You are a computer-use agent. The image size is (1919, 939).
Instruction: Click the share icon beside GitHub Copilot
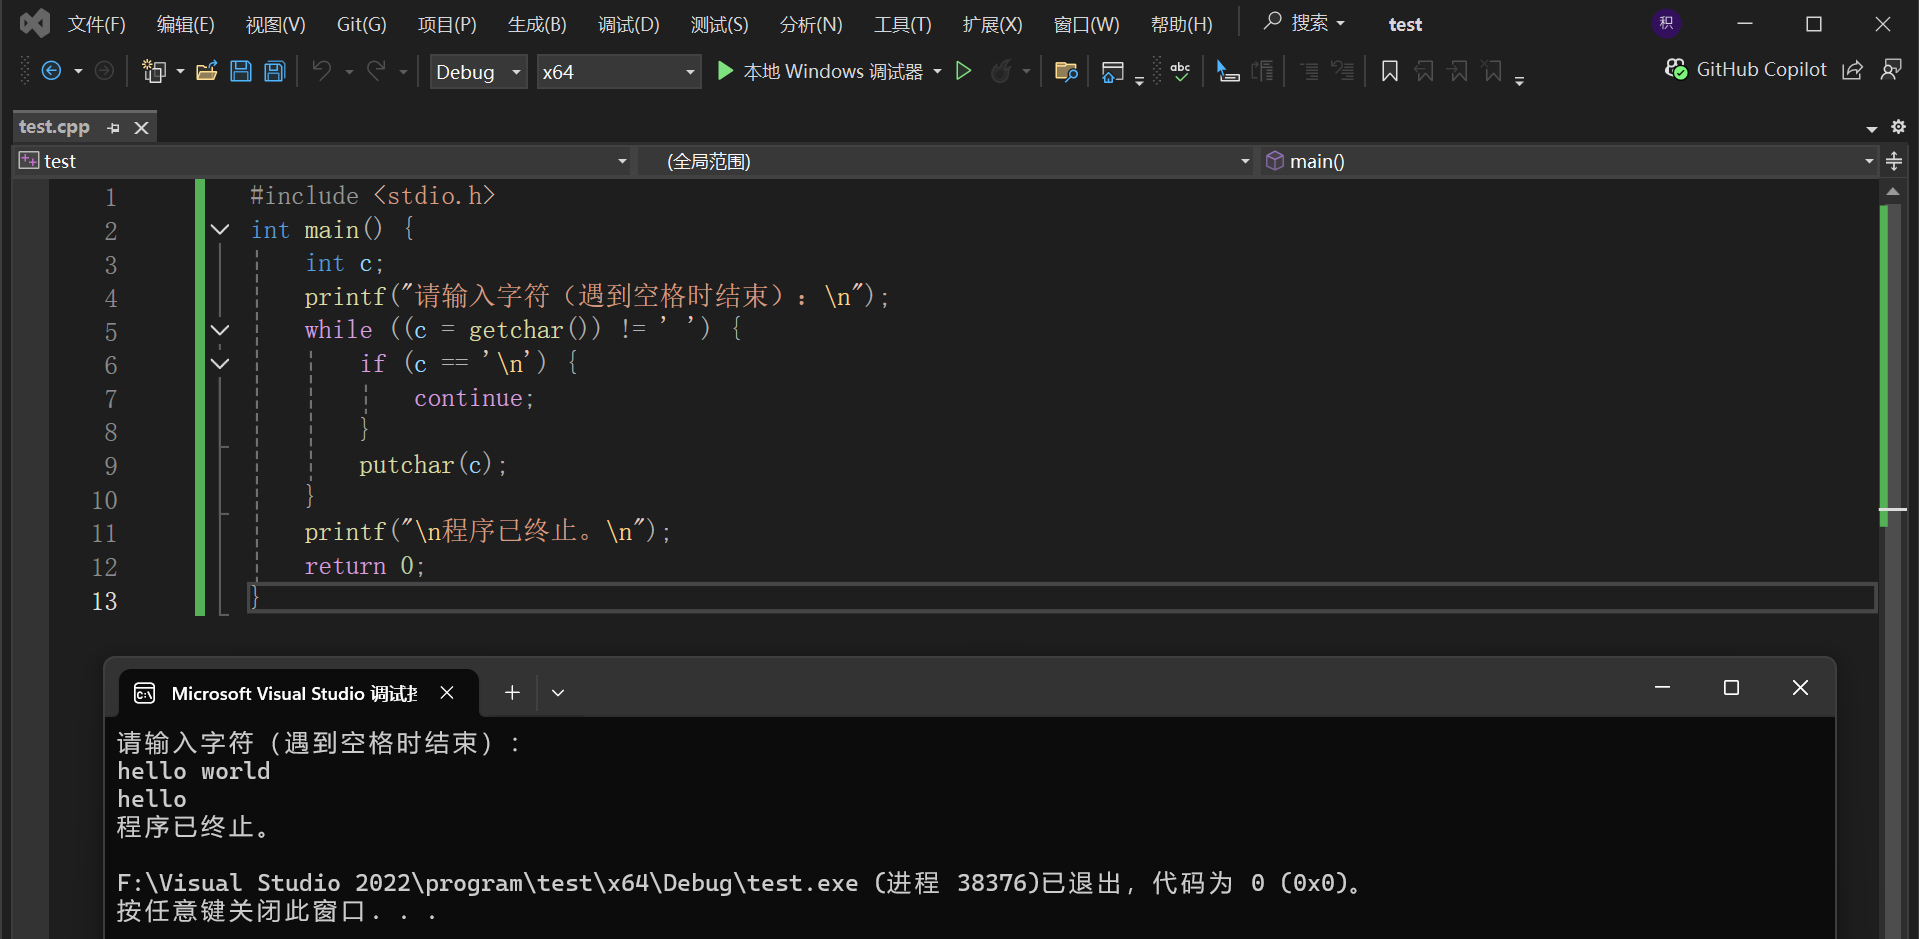tap(1852, 70)
